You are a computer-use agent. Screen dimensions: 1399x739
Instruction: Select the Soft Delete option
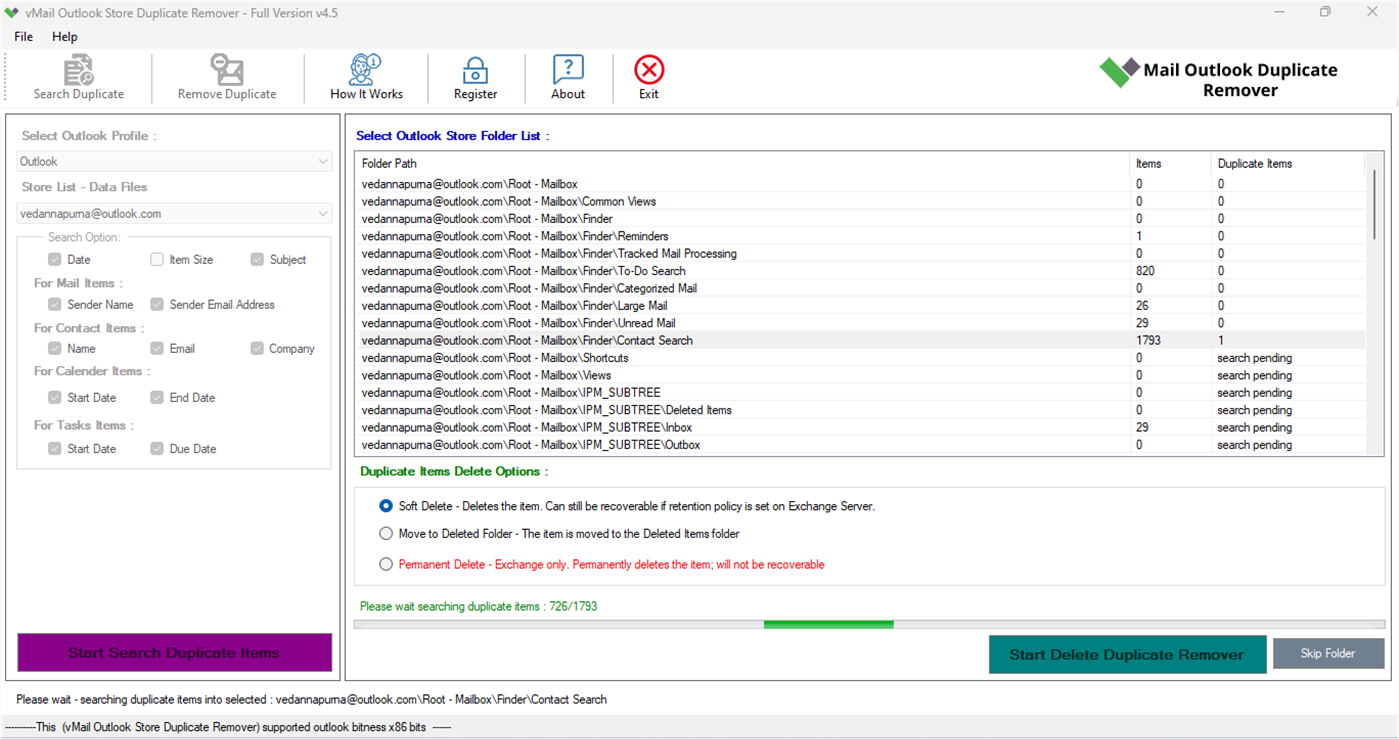386,506
